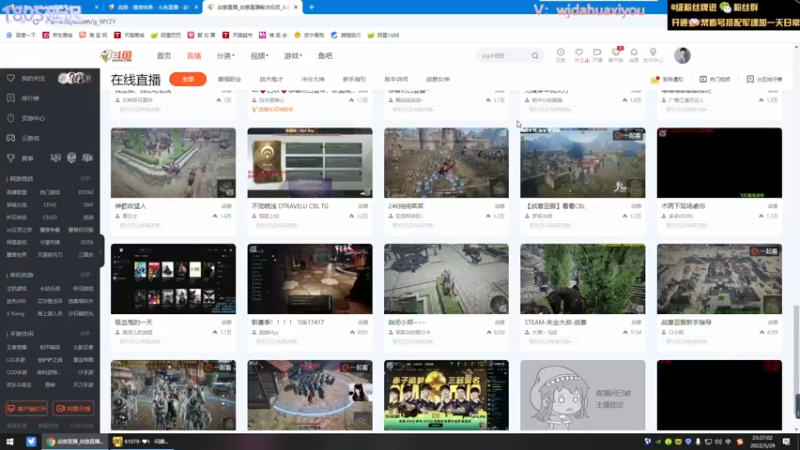800x450 pixels.
Task: Select 直播 in the top navigation
Action: pos(194,56)
